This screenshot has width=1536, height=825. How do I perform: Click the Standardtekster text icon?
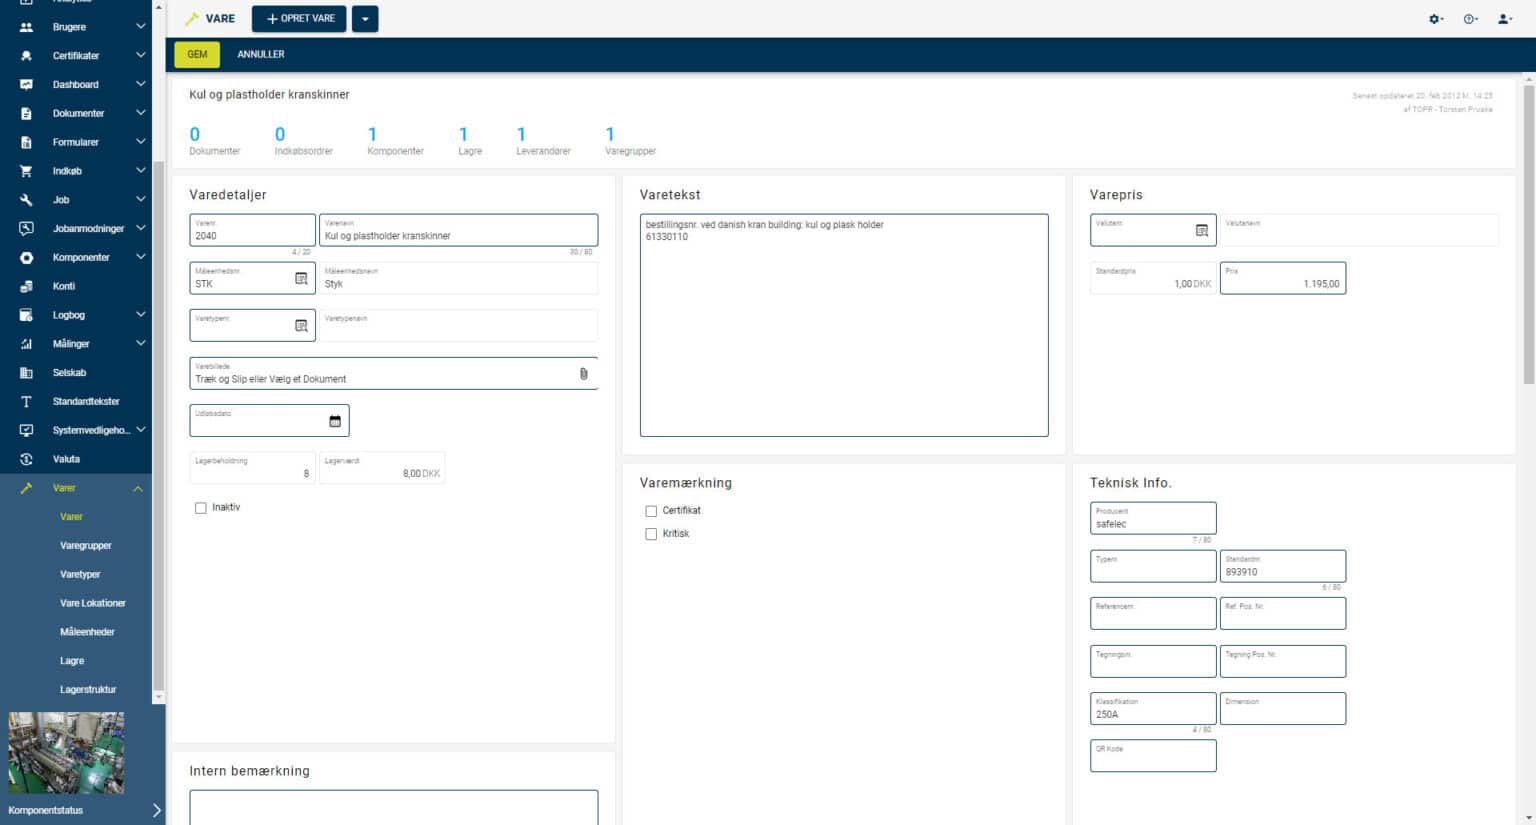tap(26, 402)
